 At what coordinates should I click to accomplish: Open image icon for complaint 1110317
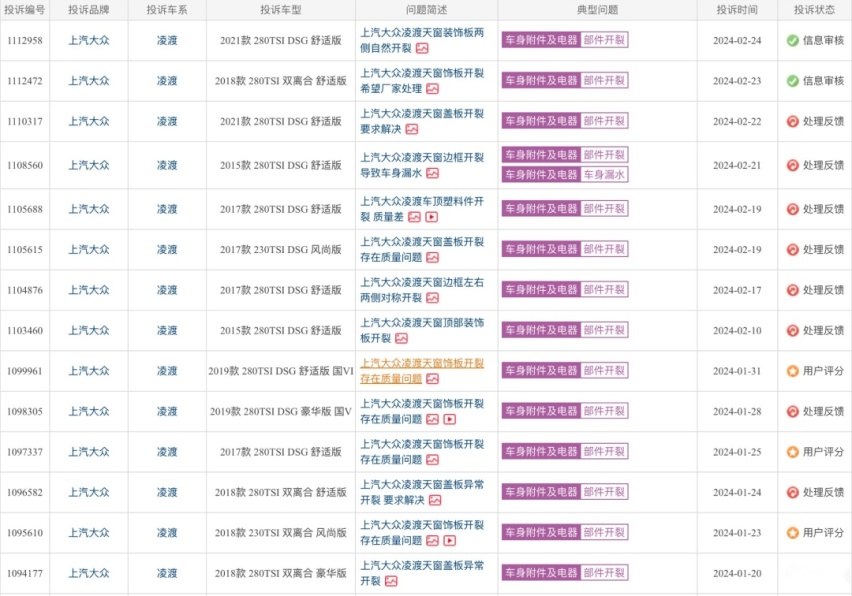click(412, 129)
